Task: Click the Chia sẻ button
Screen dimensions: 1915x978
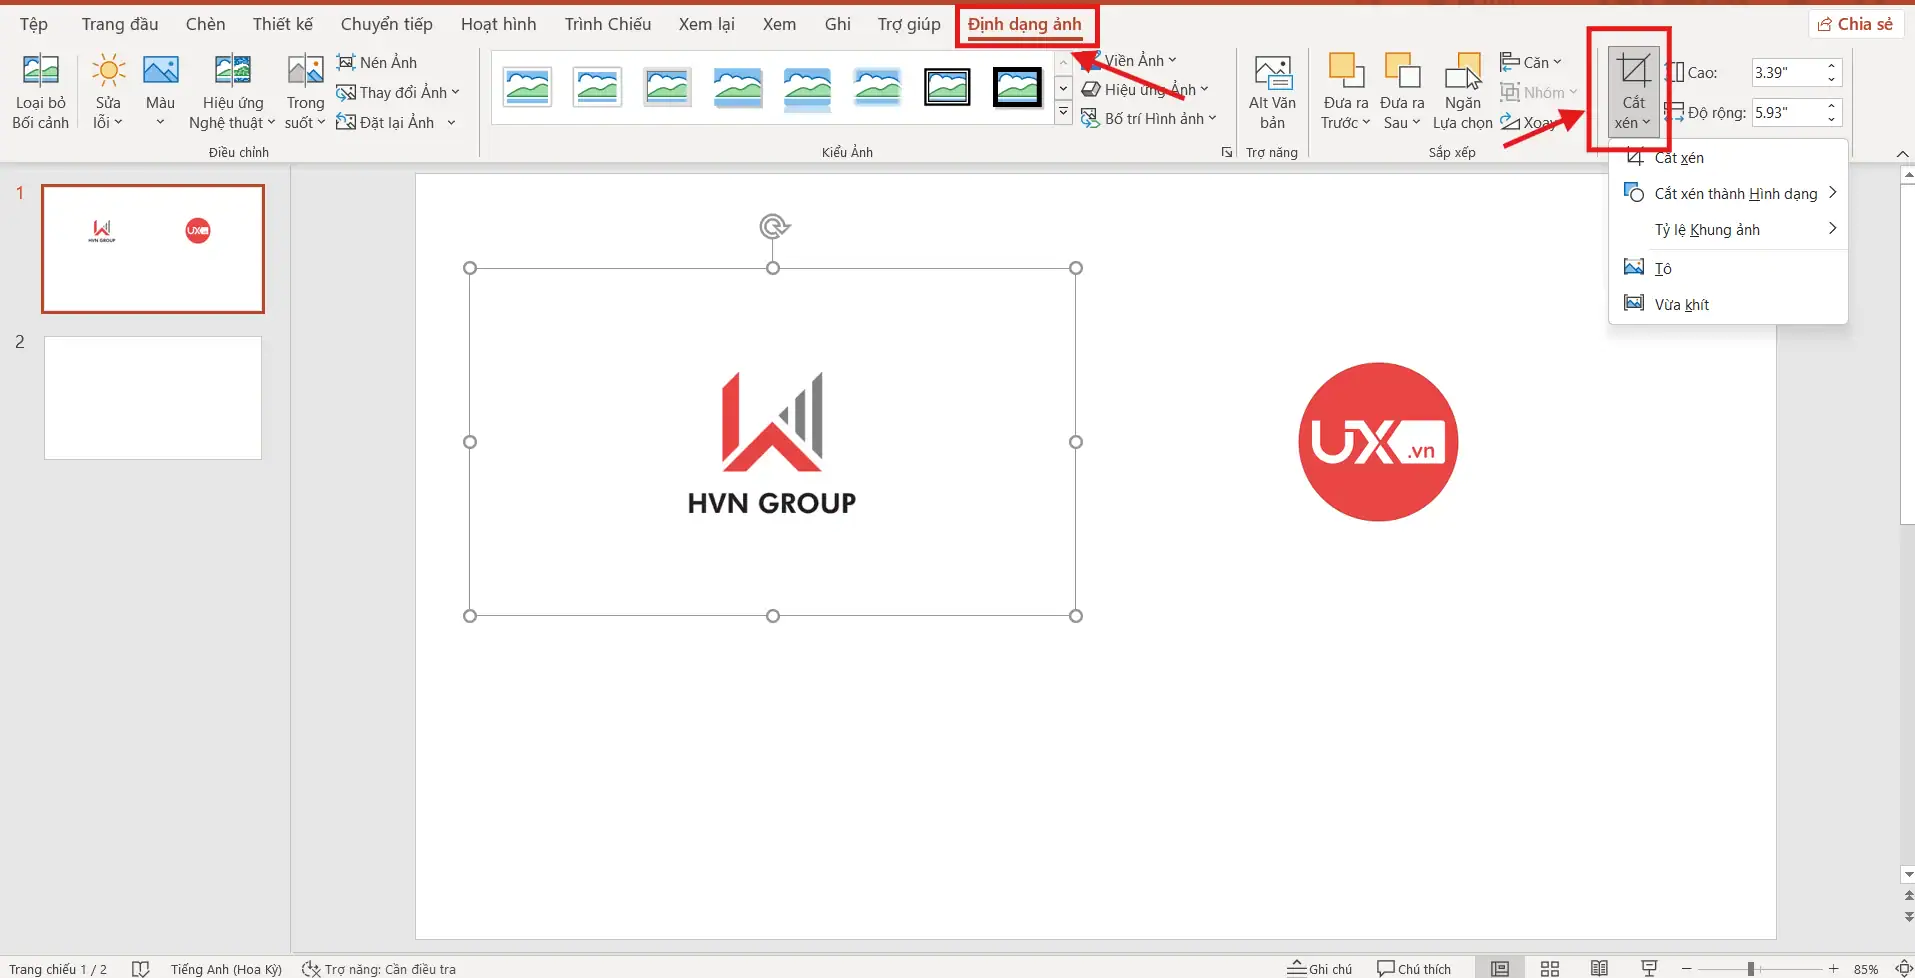Action: [1855, 23]
